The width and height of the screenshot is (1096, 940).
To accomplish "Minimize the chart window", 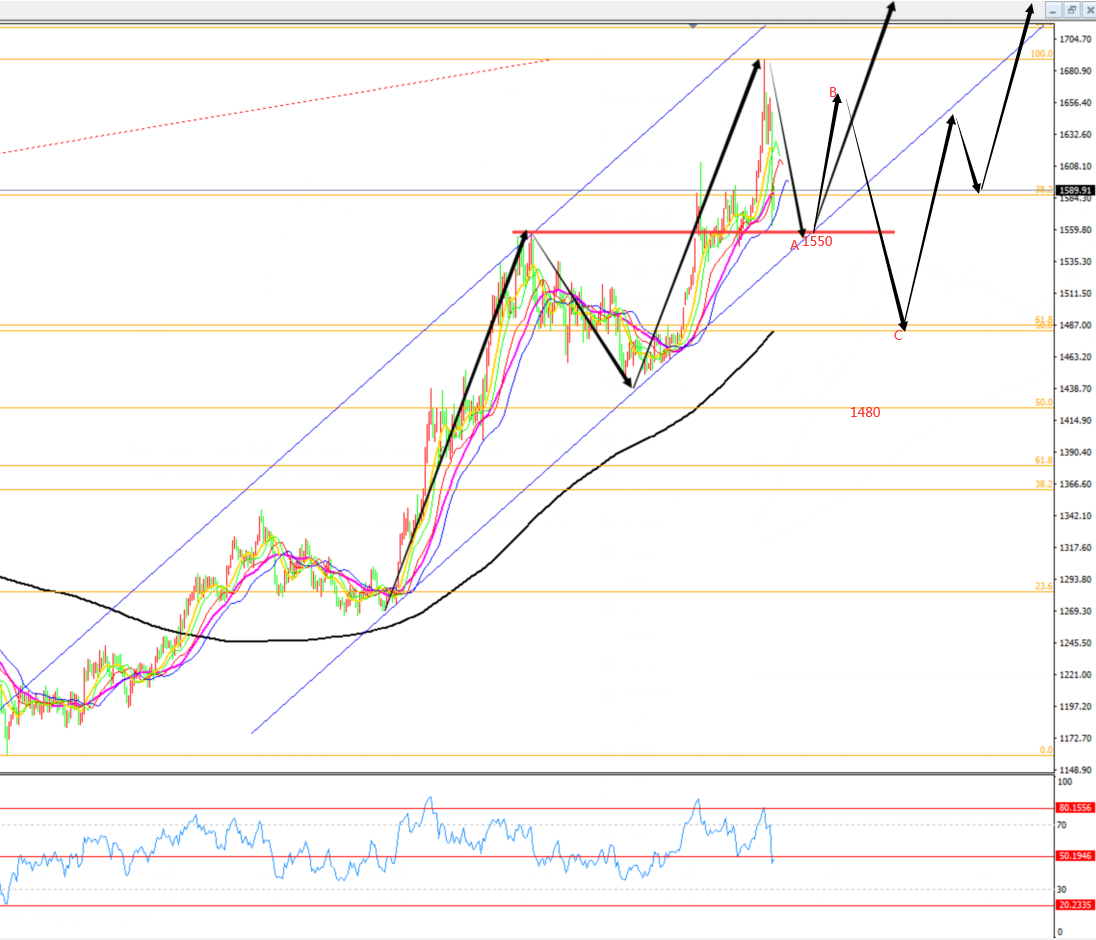I will click(x=1053, y=10).
